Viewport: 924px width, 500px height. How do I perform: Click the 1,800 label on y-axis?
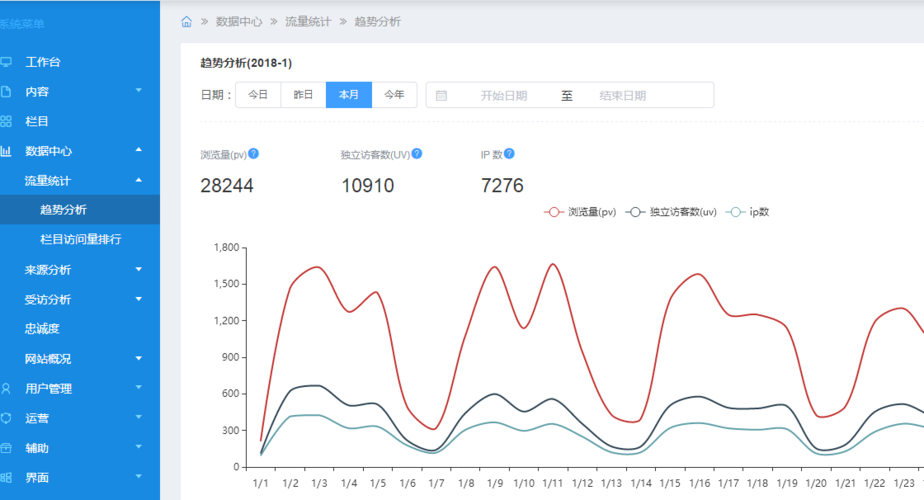click(226, 248)
